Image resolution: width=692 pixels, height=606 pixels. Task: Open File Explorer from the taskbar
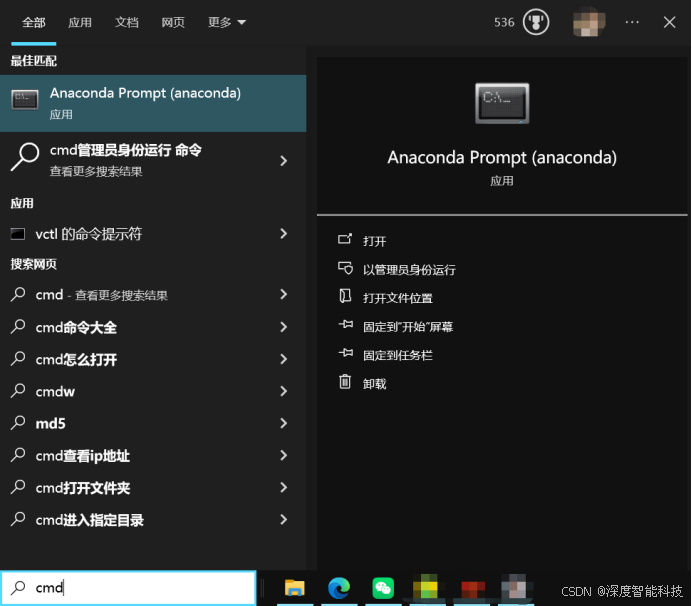pos(295,588)
